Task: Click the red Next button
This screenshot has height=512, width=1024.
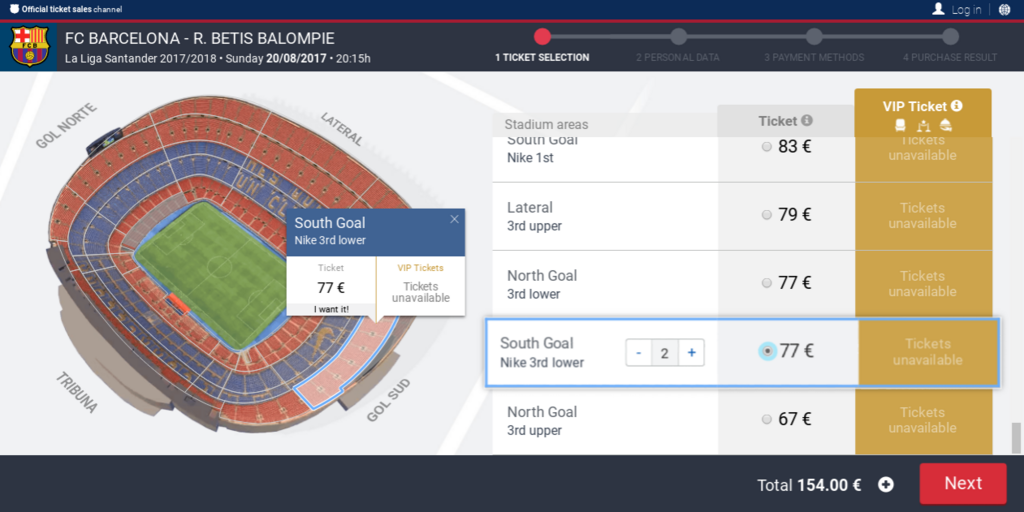Action: [x=963, y=483]
